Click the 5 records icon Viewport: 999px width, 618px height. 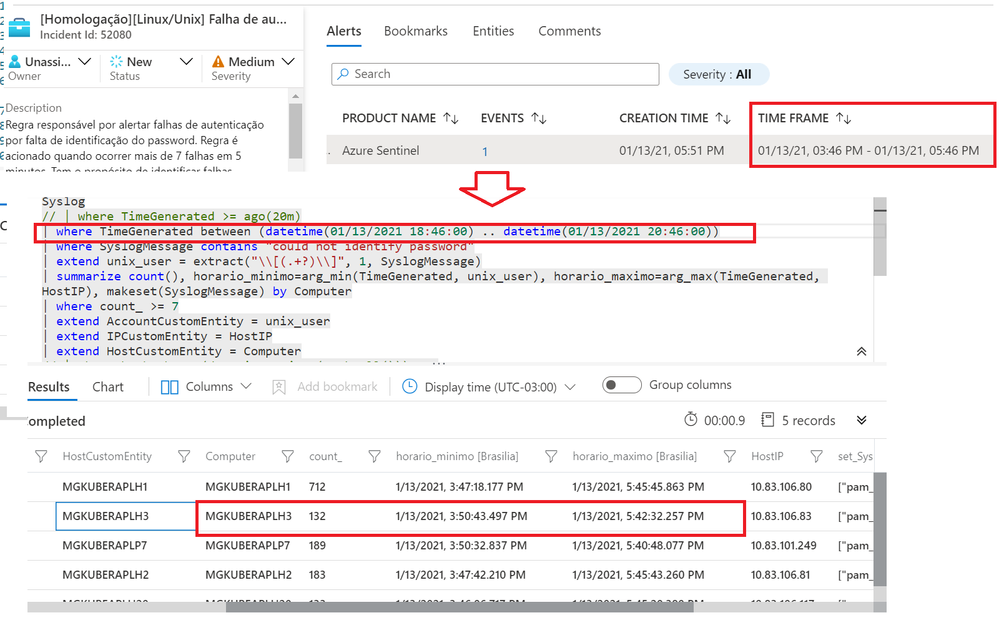point(768,420)
